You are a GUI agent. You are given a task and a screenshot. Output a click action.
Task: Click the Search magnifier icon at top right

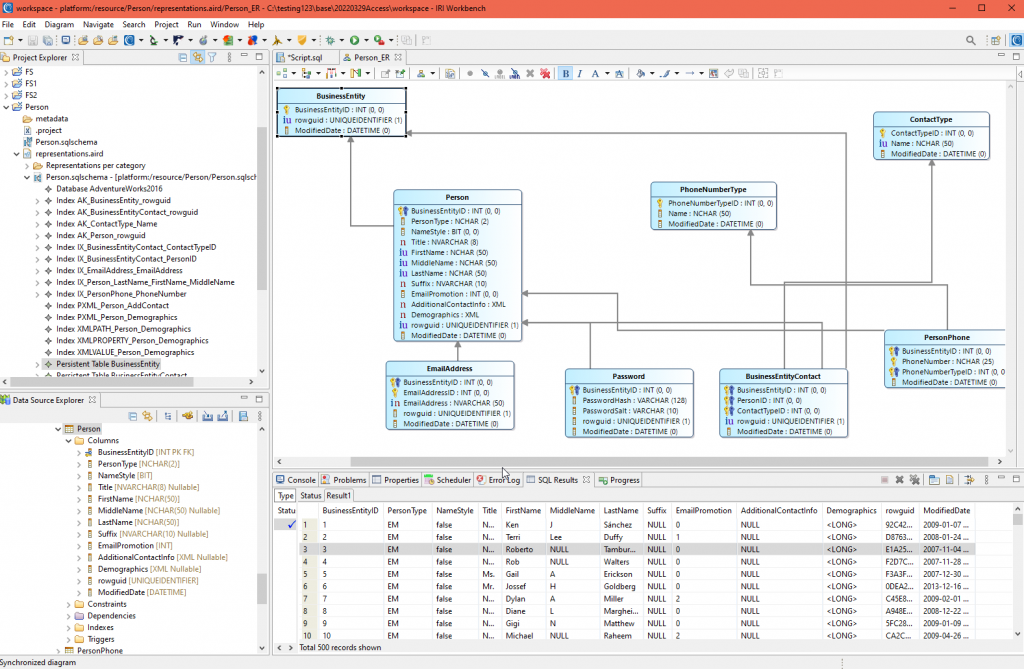970,40
